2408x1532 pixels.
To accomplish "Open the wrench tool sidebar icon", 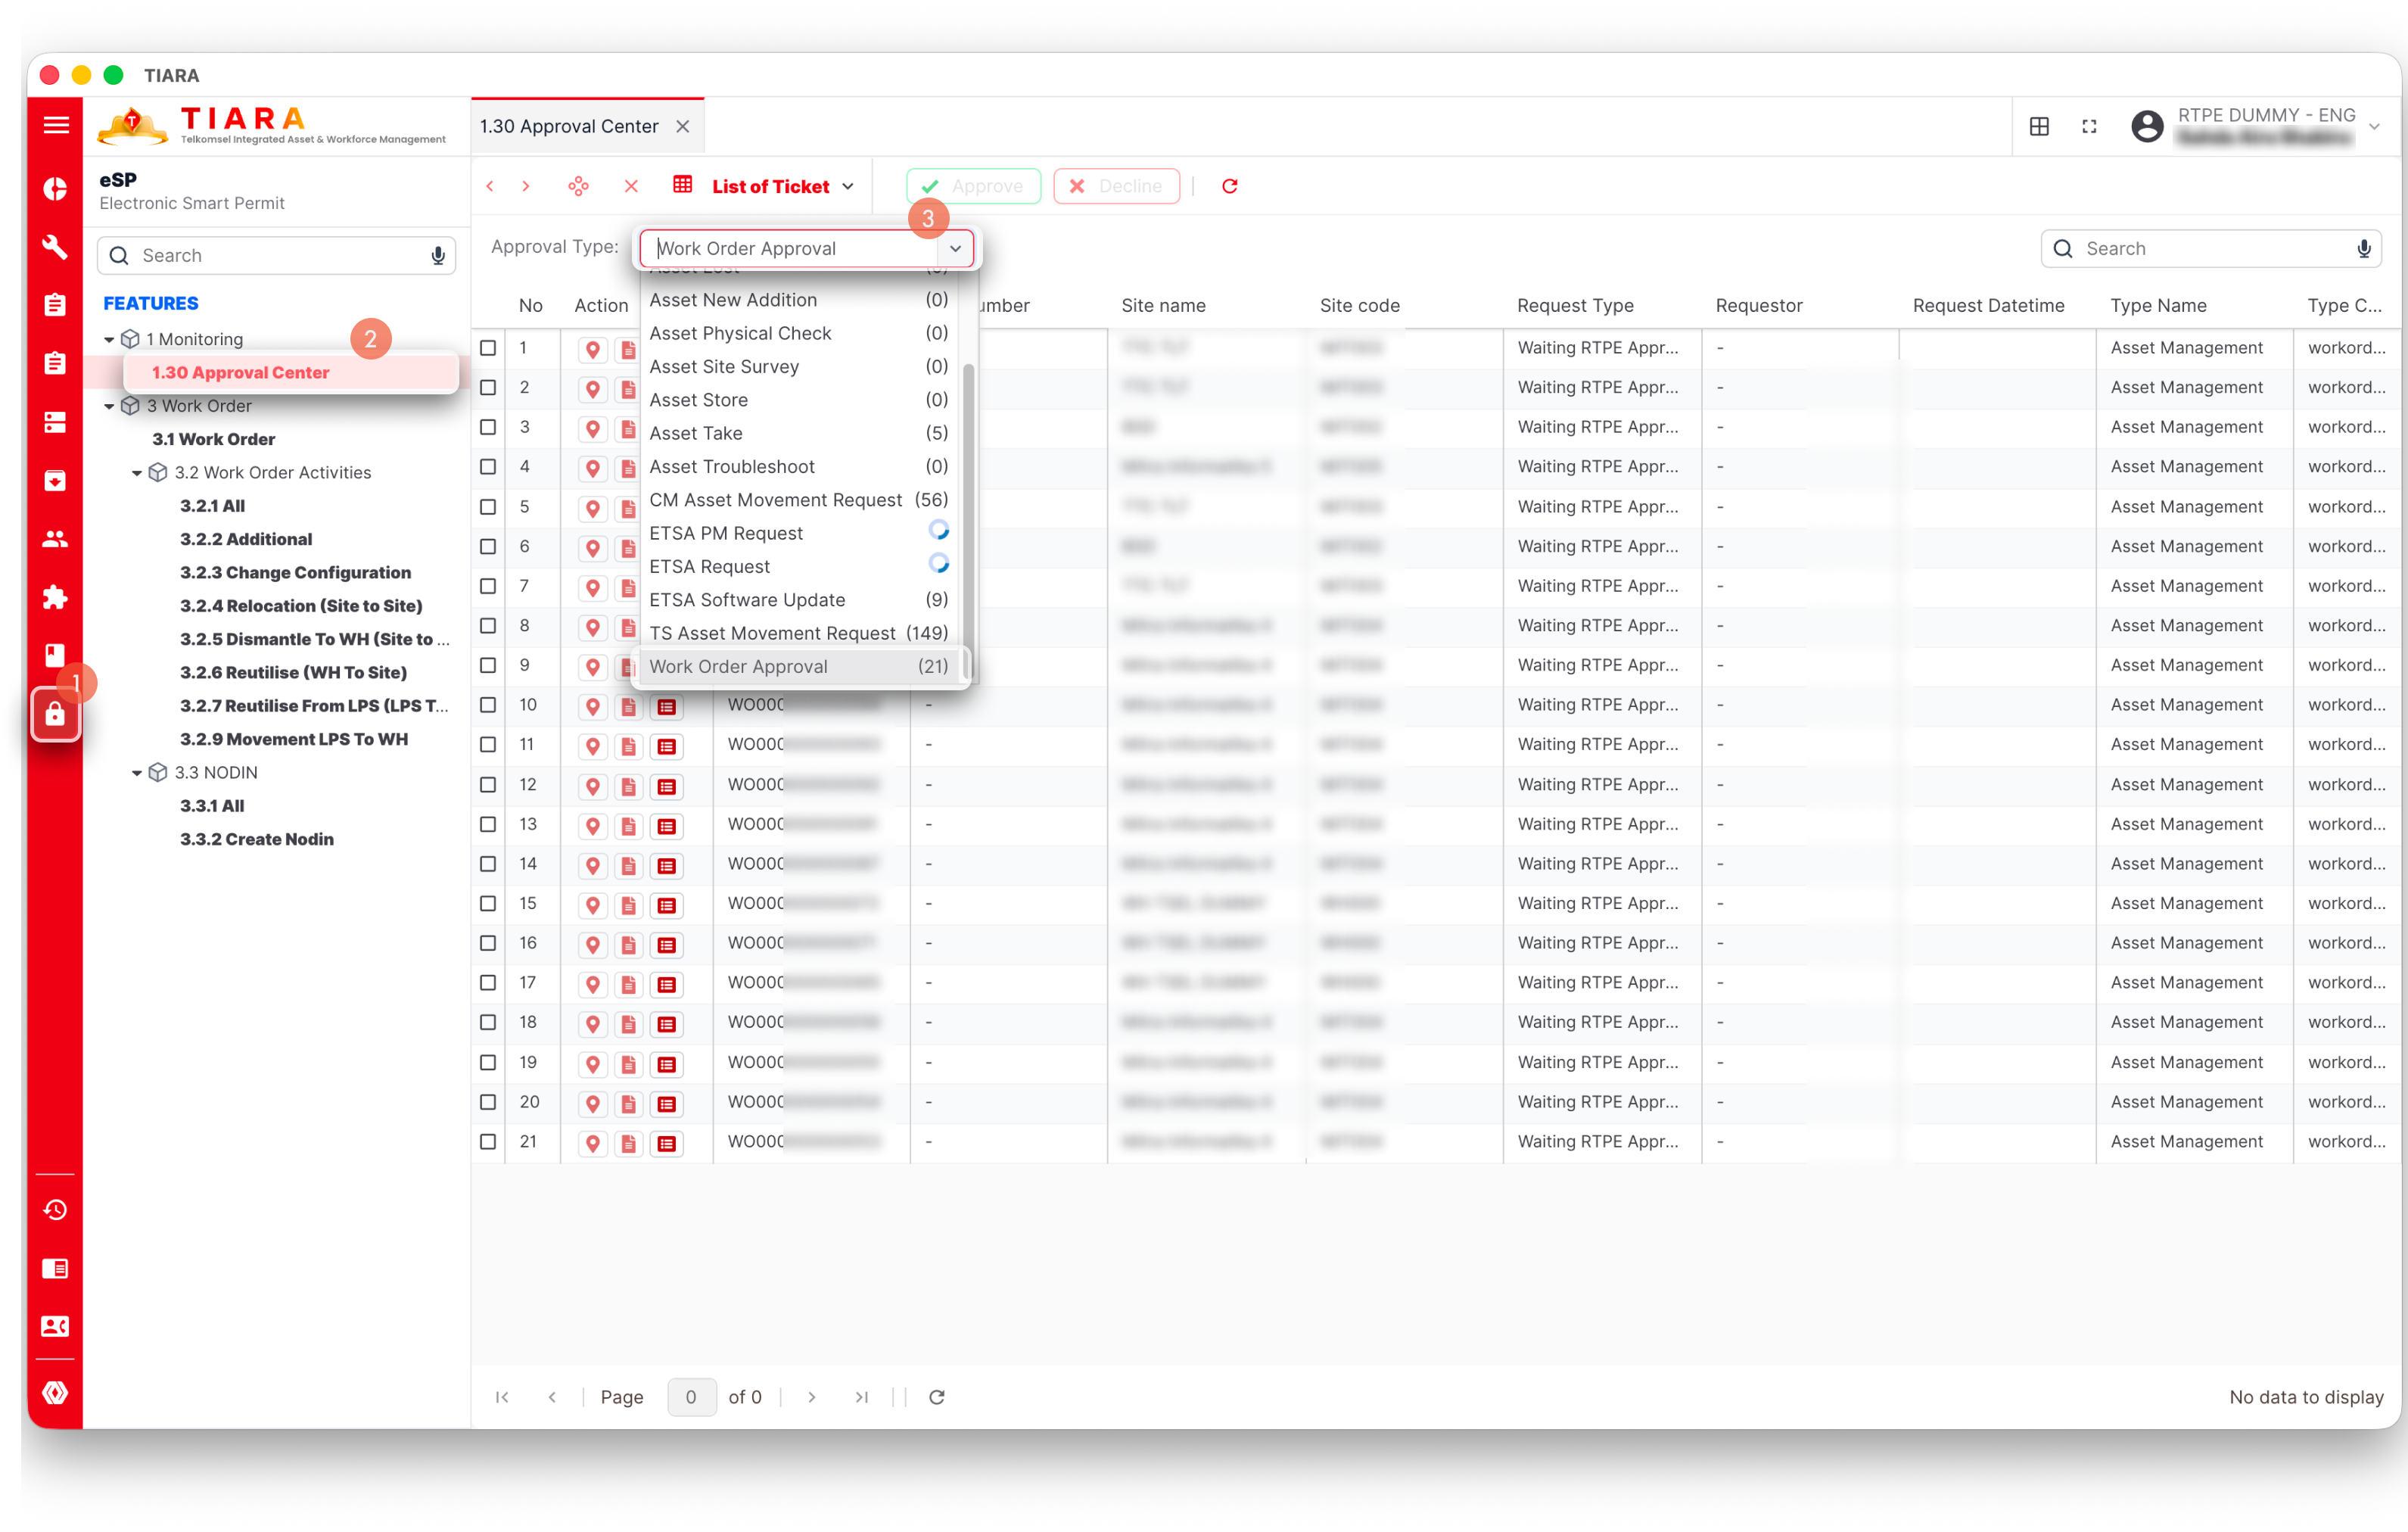I will [x=55, y=247].
